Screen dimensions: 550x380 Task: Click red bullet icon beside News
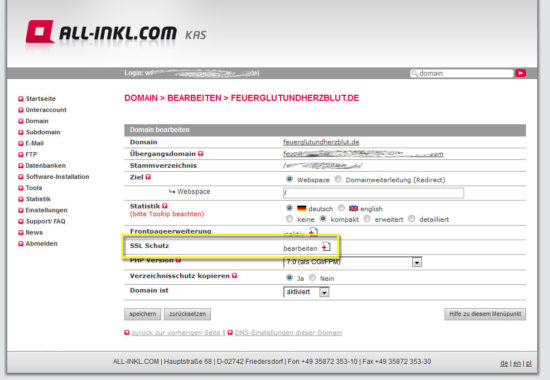(x=21, y=233)
